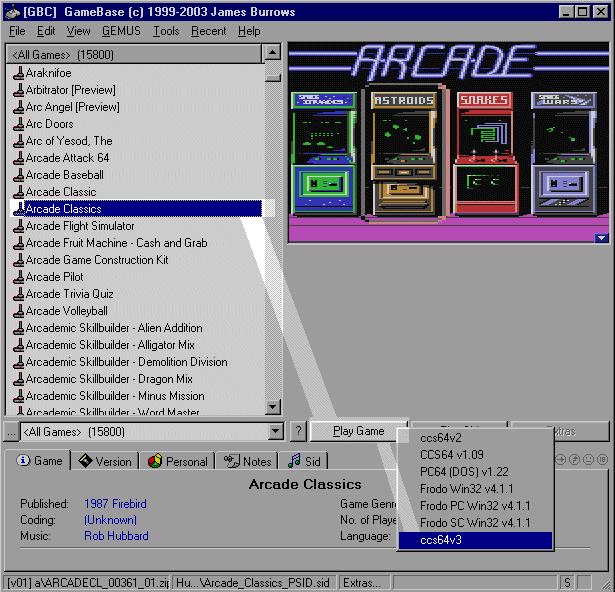Viewport: 615px width, 592px height.
Task: Open the screenshot corner dropdown arrow
Action: pyautogui.click(x=601, y=238)
